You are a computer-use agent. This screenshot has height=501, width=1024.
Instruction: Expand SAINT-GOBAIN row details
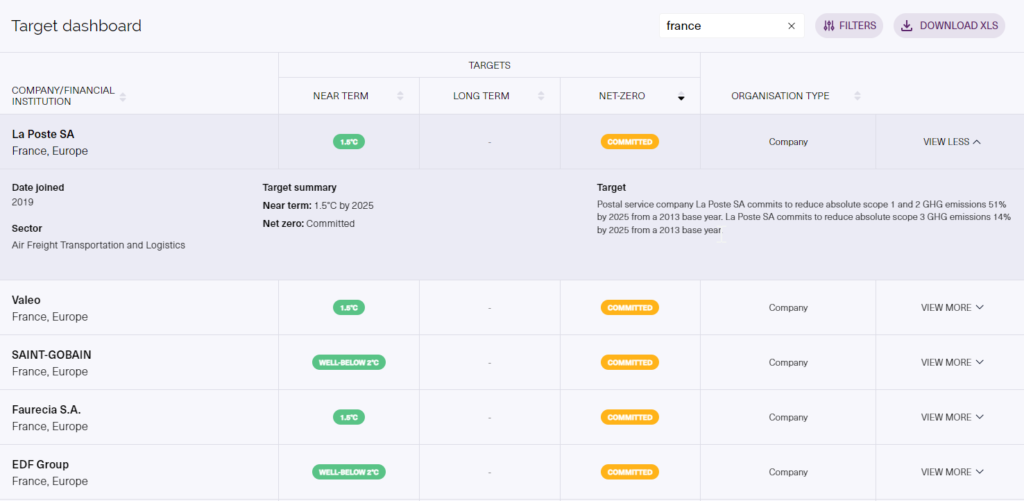(951, 363)
